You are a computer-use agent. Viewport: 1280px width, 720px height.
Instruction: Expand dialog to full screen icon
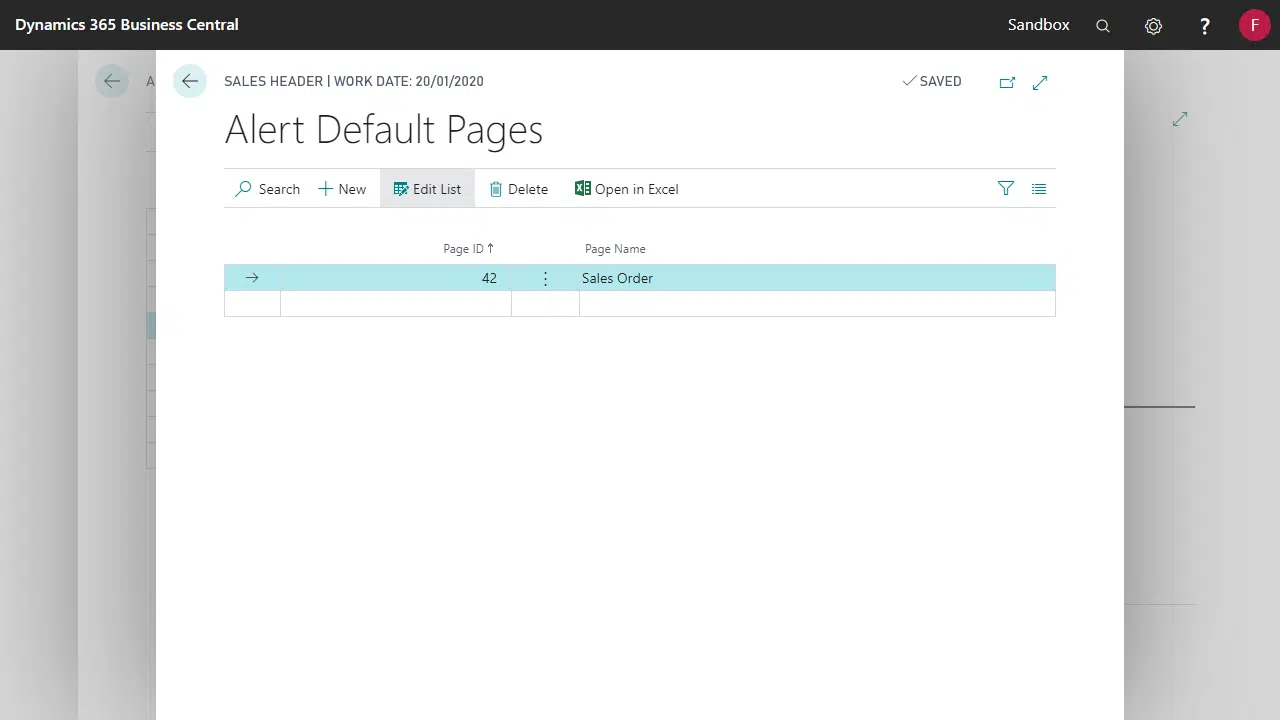(1040, 83)
